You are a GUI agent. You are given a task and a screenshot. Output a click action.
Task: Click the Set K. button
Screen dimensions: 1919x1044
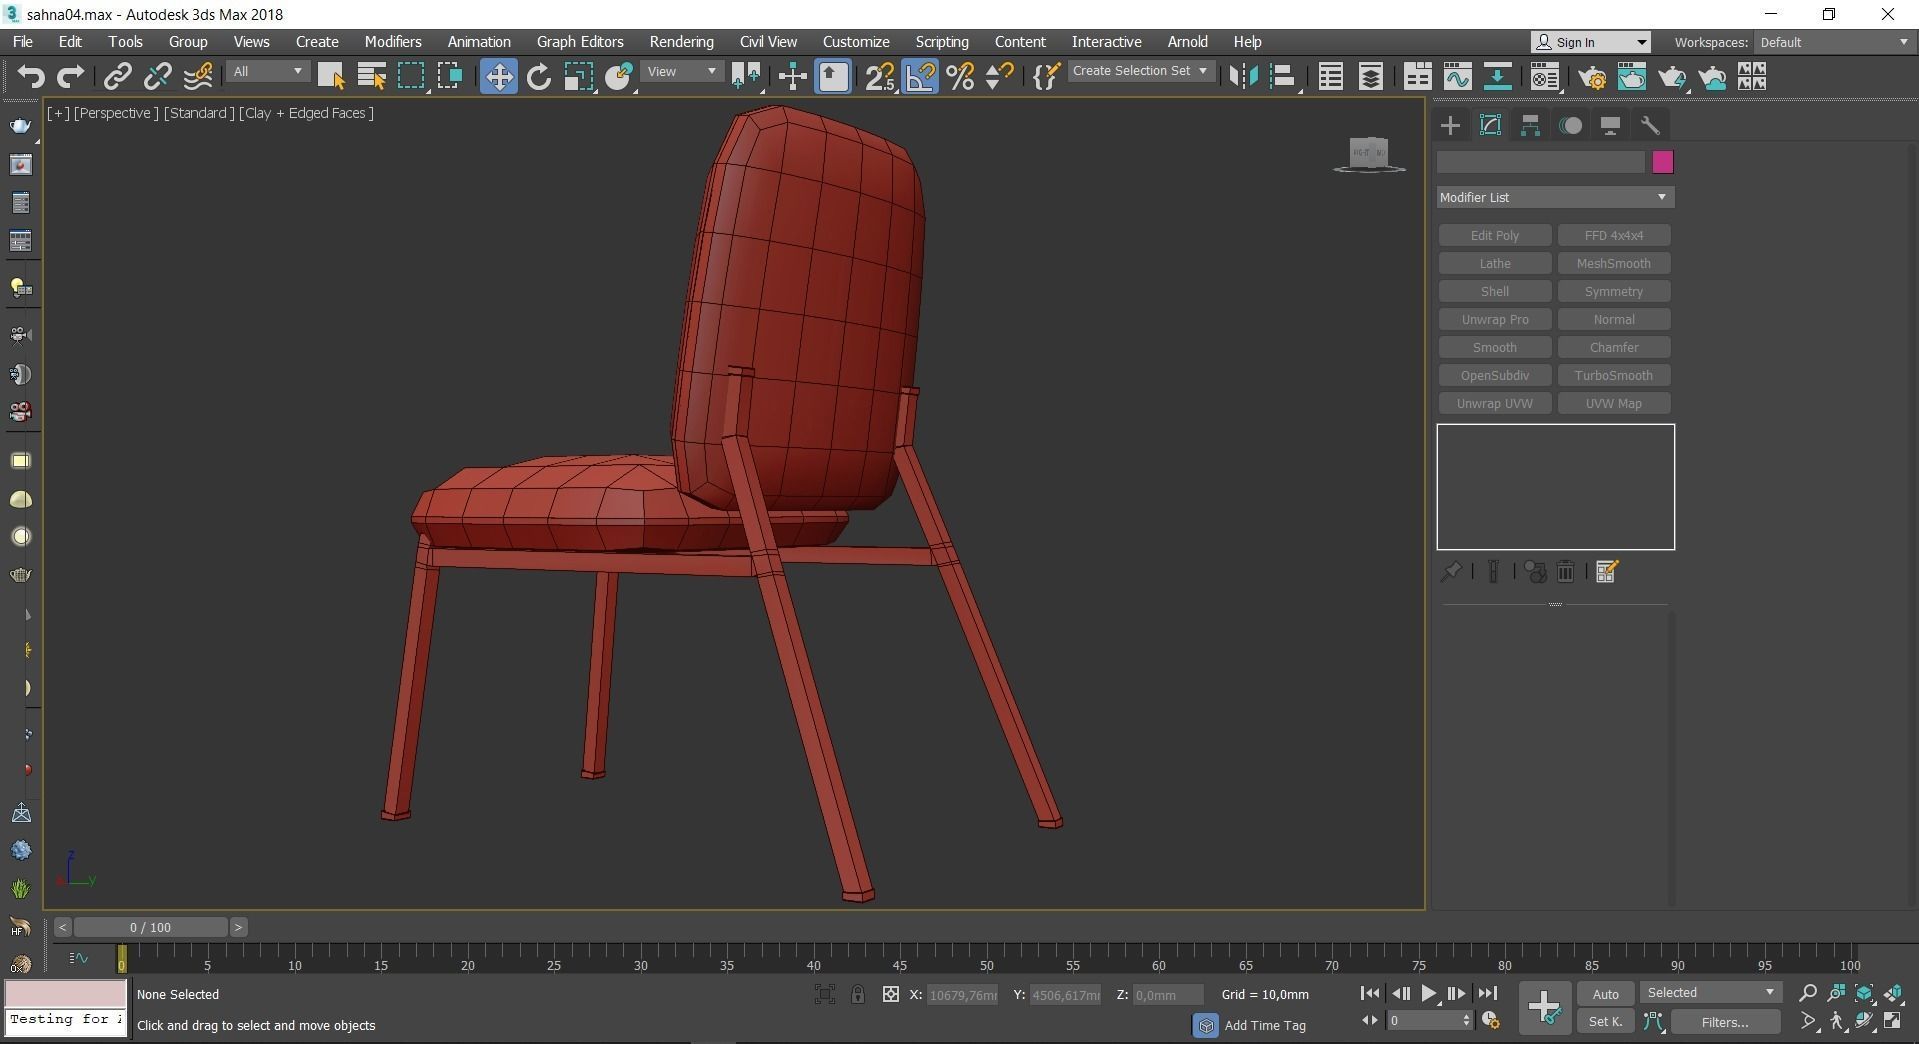[x=1605, y=1021]
